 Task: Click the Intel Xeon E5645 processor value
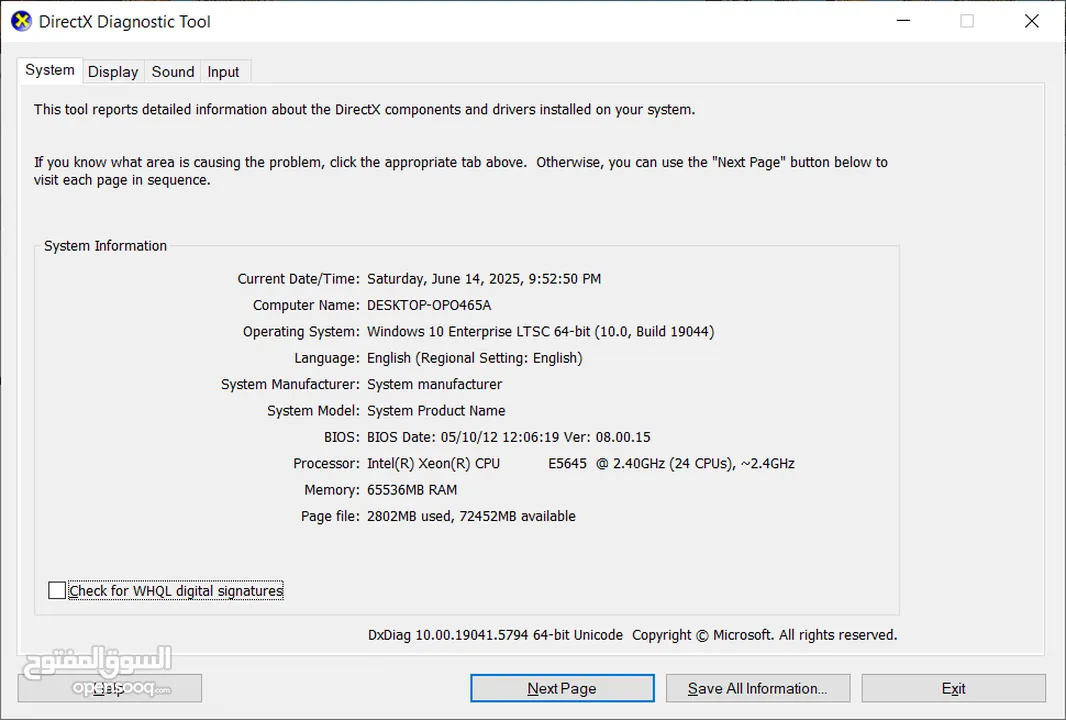(x=581, y=464)
